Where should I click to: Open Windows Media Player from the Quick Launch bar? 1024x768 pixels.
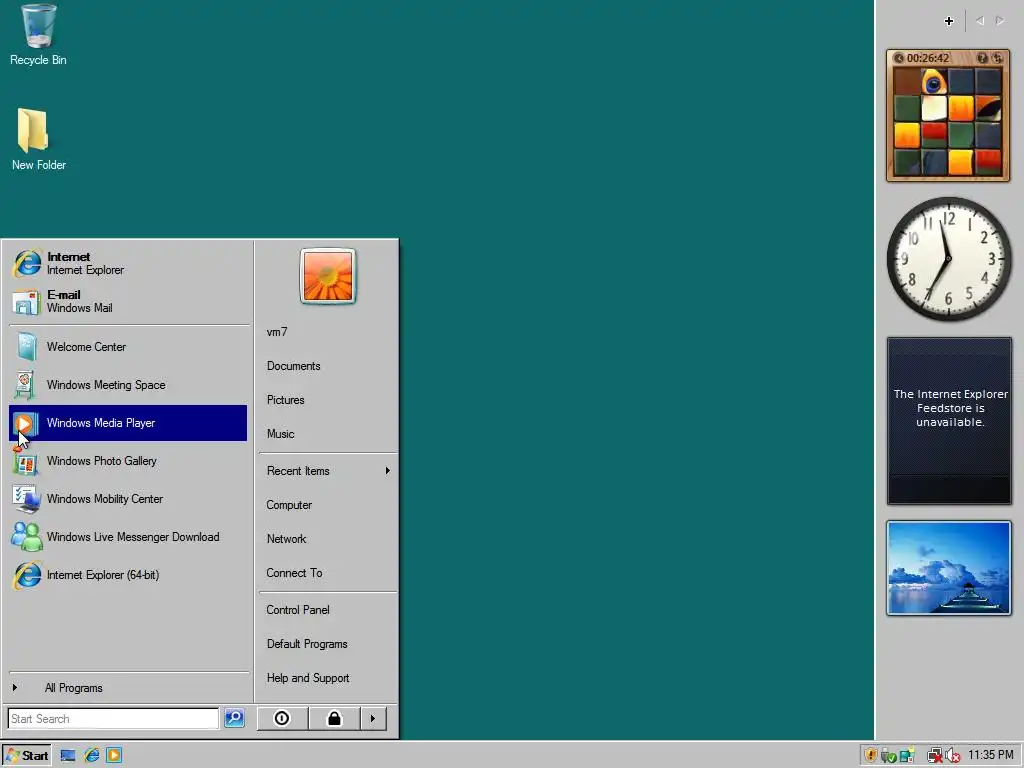coord(114,756)
